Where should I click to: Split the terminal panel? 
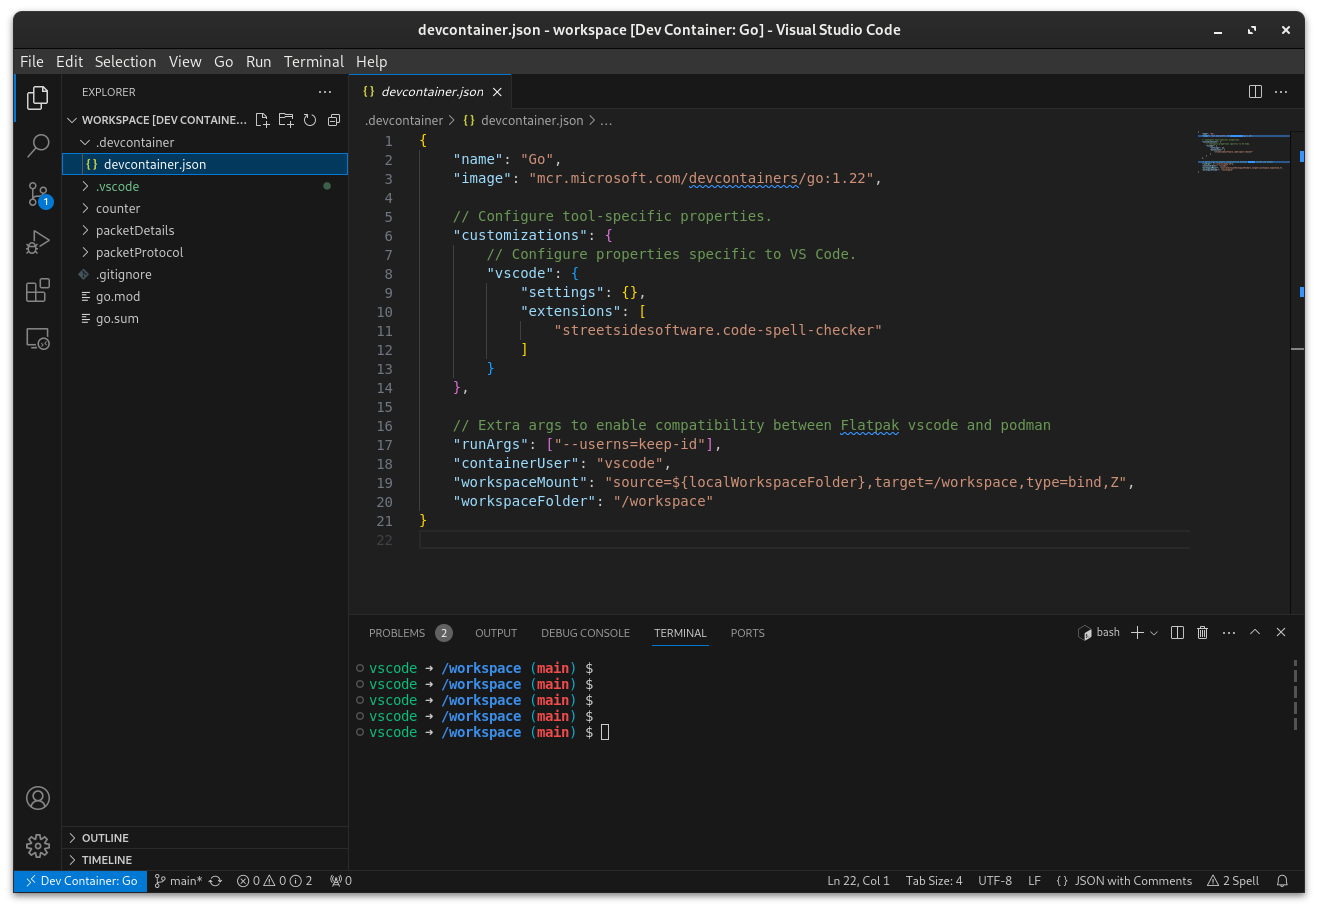1177,633
